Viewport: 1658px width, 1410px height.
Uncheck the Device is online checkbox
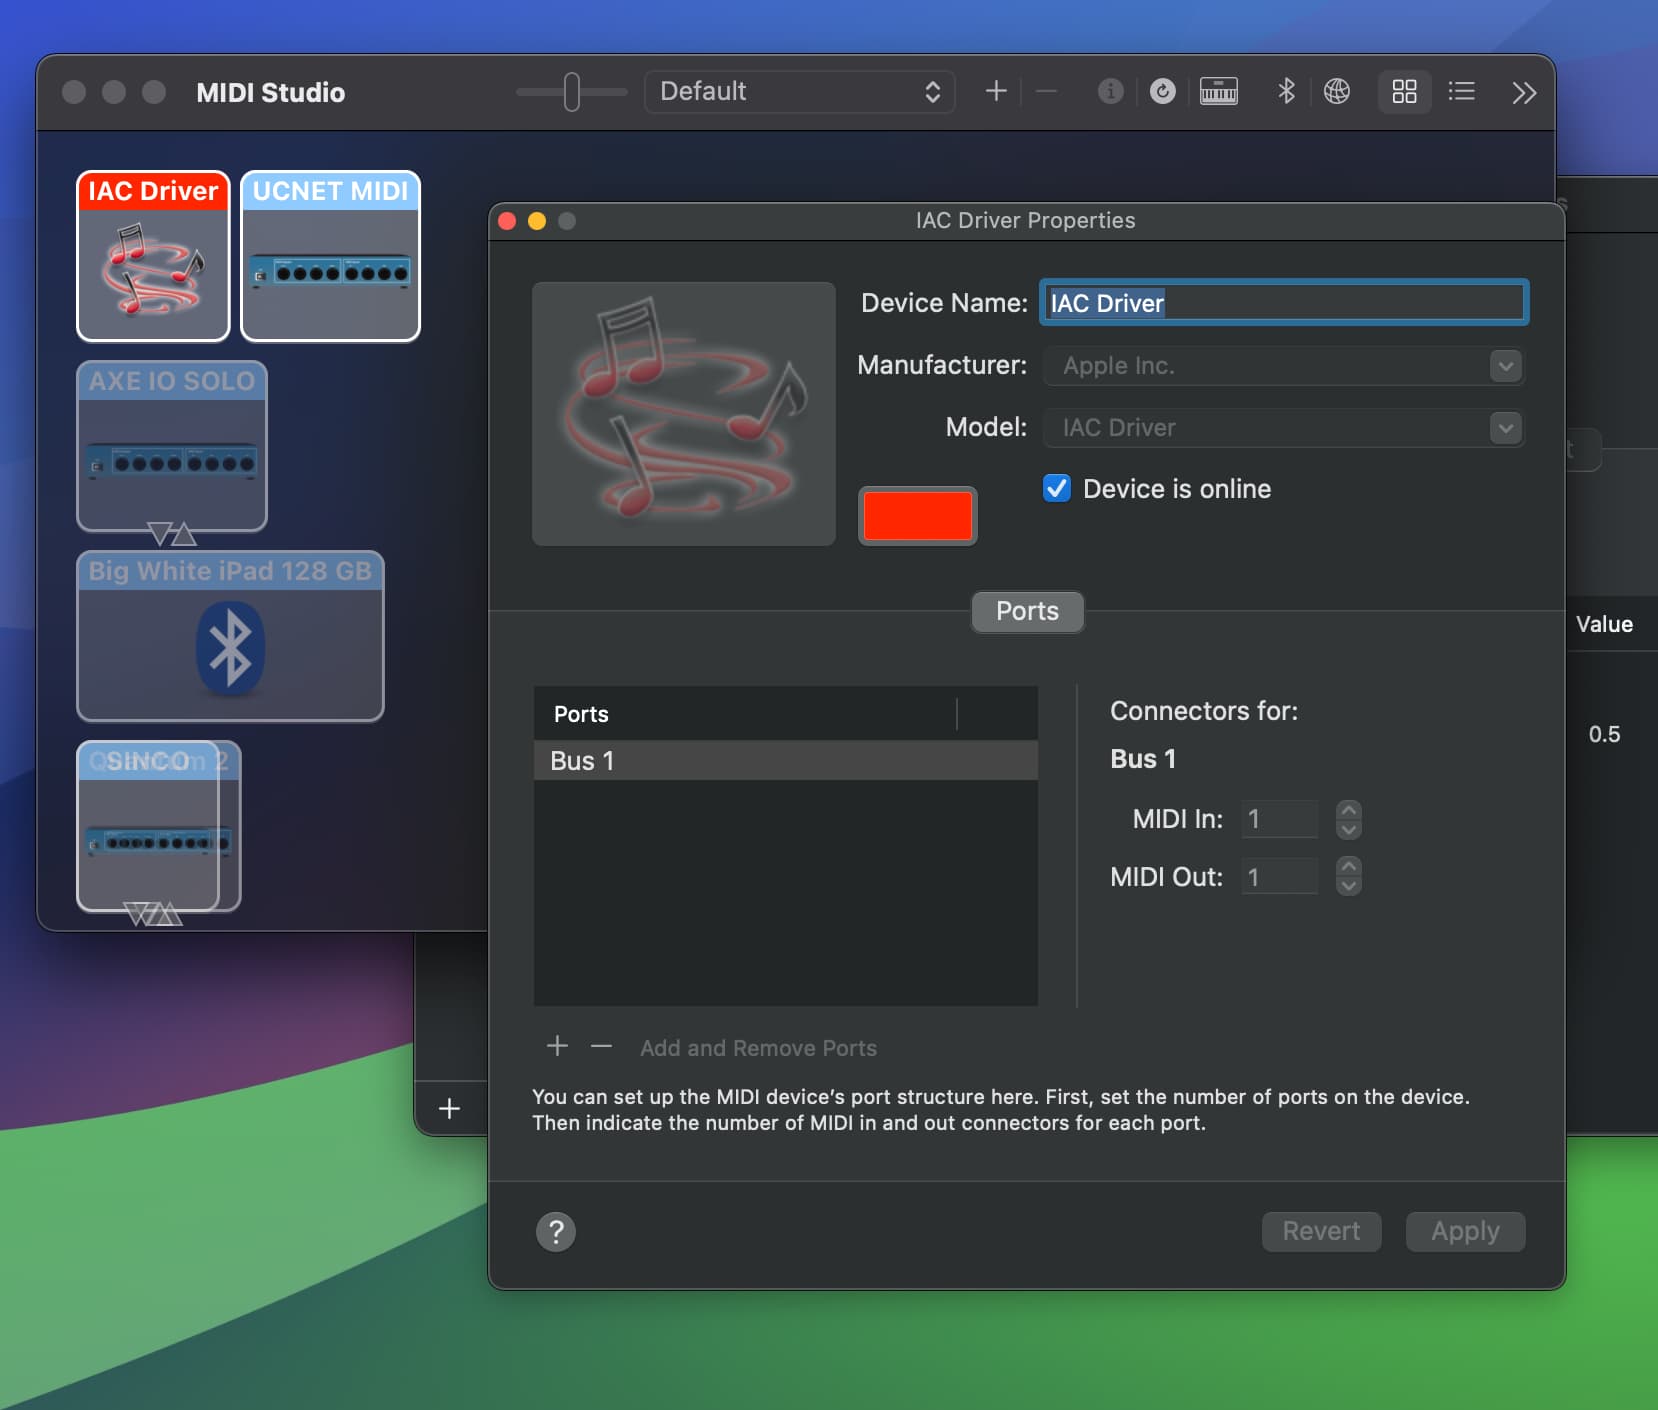(x=1057, y=488)
